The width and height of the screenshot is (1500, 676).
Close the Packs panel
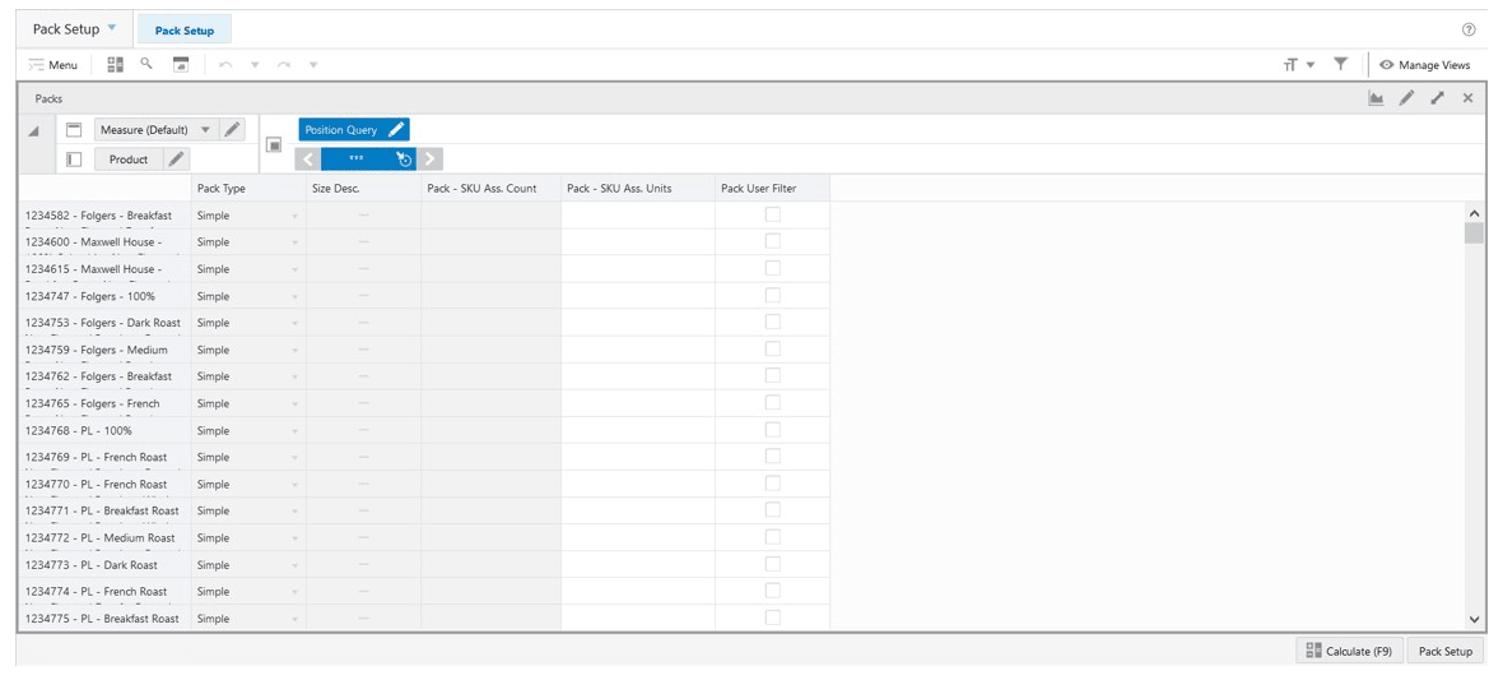pos(1468,98)
